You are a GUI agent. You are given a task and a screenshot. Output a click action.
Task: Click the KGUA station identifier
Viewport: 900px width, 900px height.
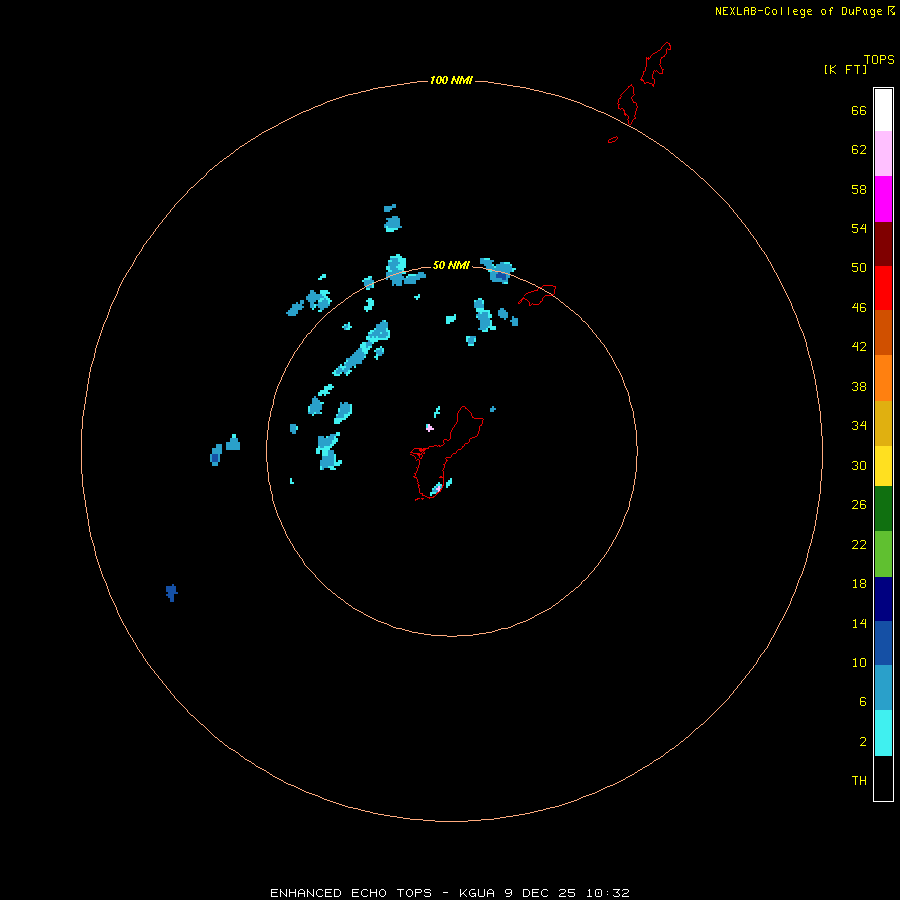477,893
